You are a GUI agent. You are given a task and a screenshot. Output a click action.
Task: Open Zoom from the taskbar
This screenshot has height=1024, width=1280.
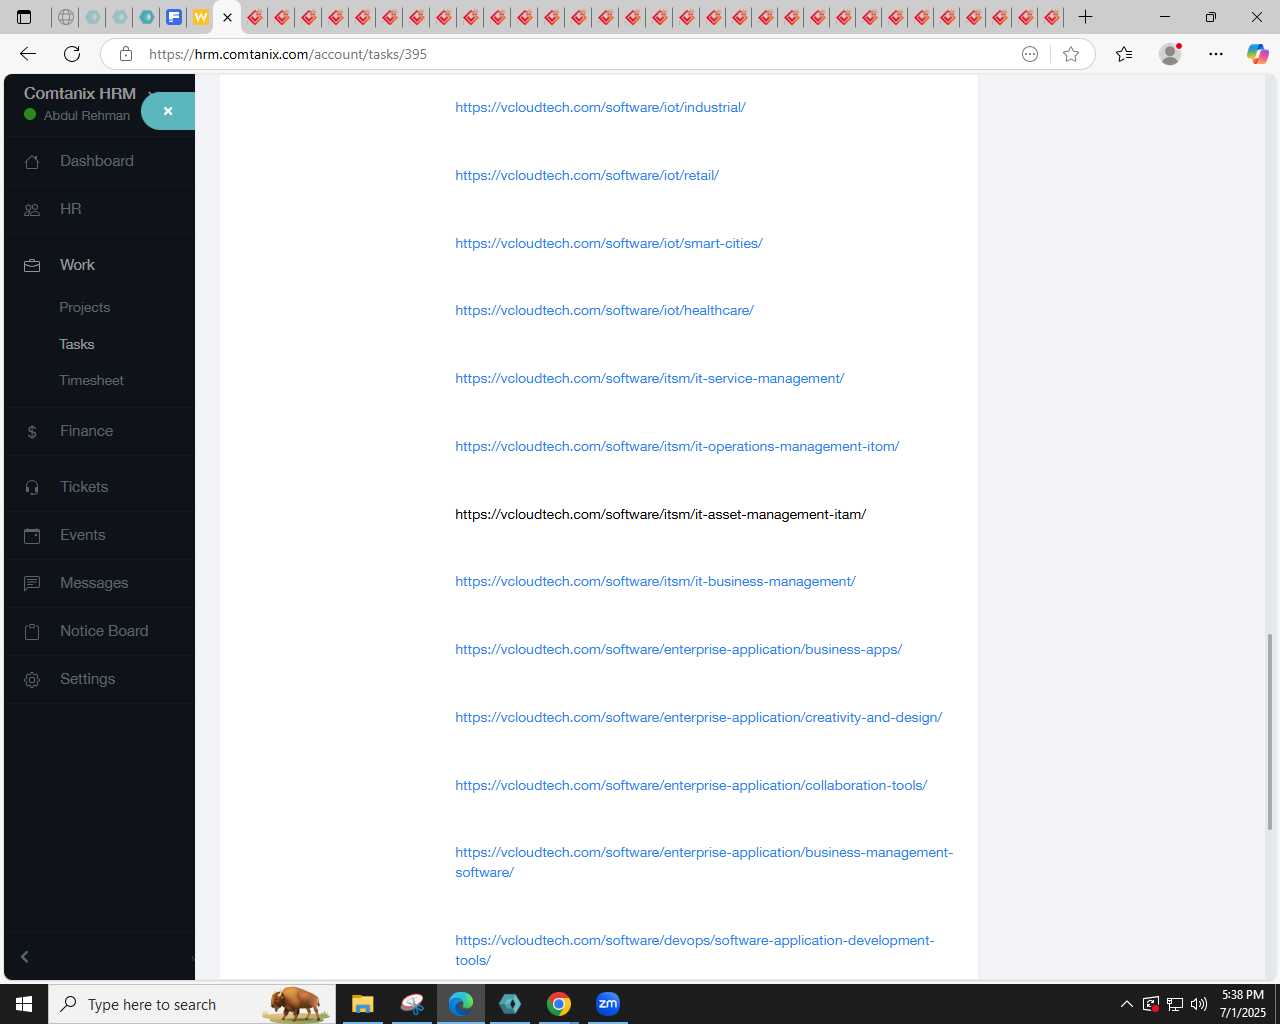tap(608, 1004)
